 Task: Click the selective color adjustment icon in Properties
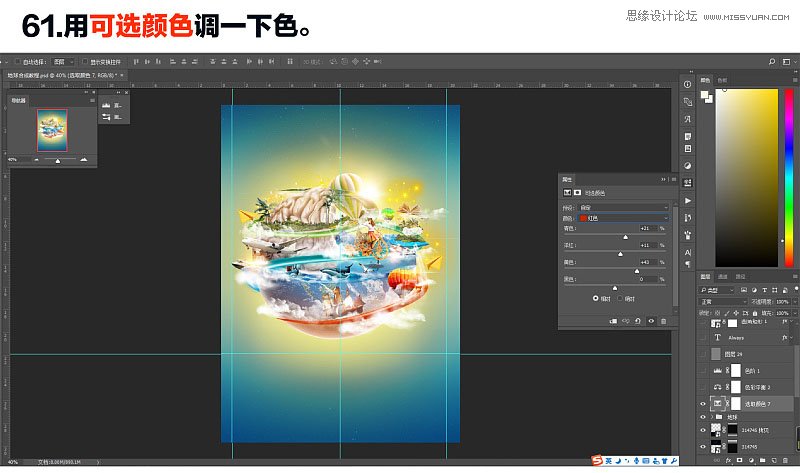(x=567, y=193)
